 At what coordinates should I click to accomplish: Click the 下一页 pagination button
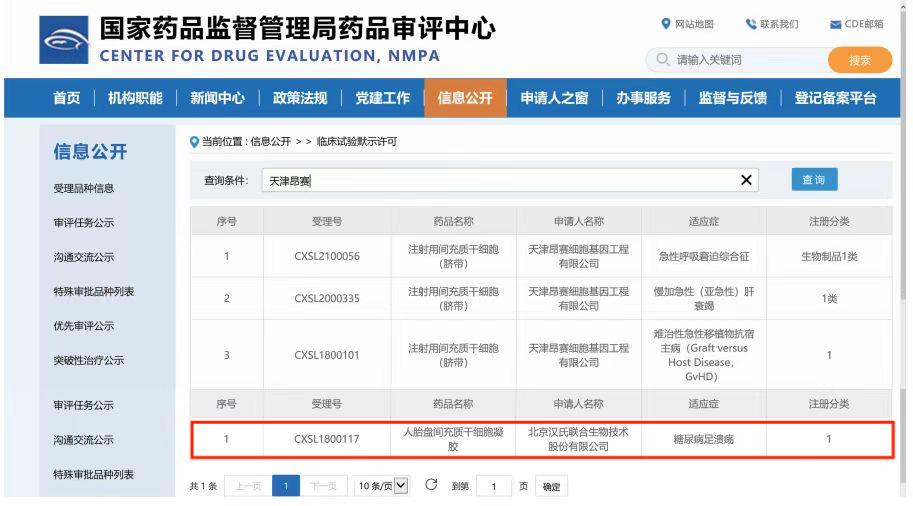324,486
